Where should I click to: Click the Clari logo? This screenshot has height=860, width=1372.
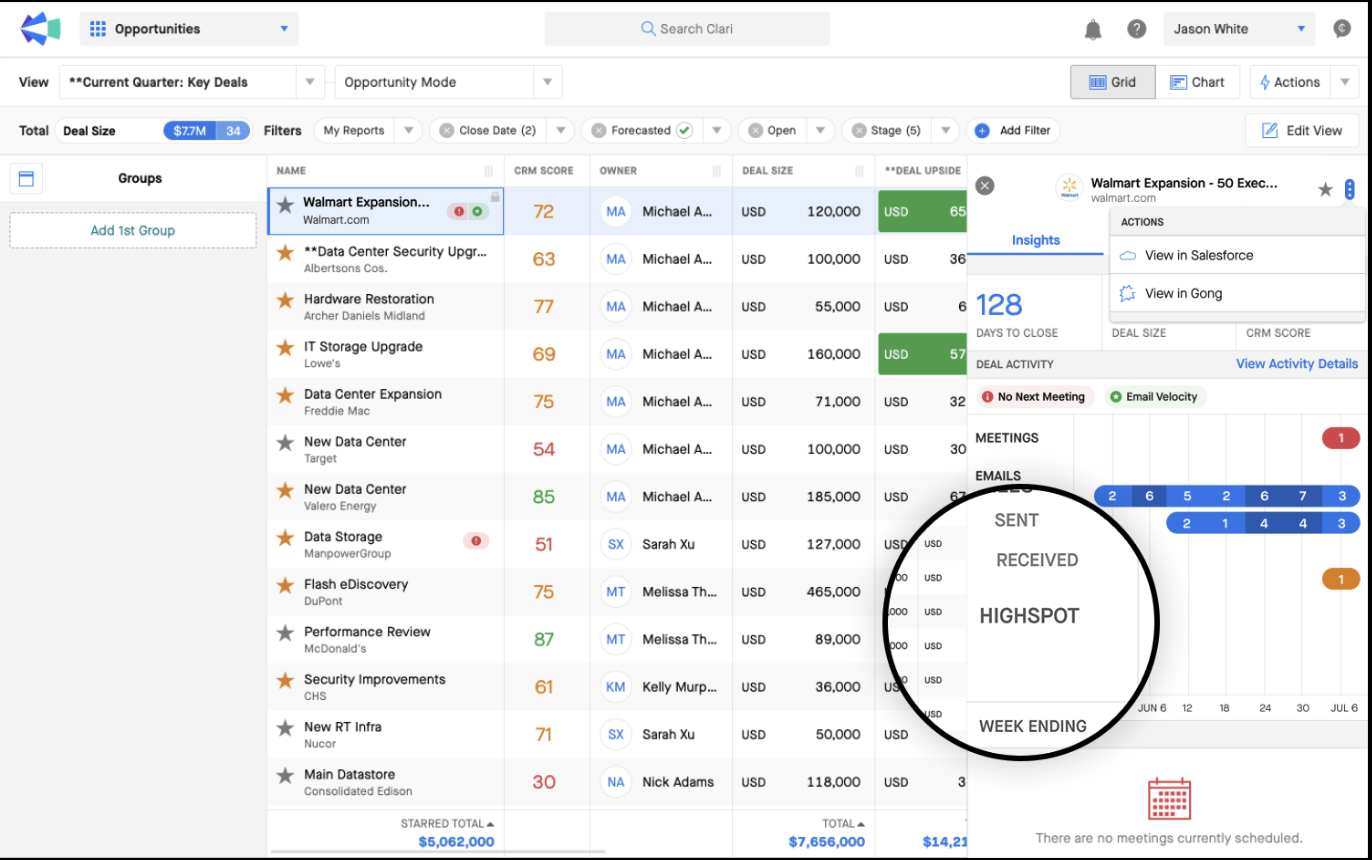pyautogui.click(x=40, y=29)
